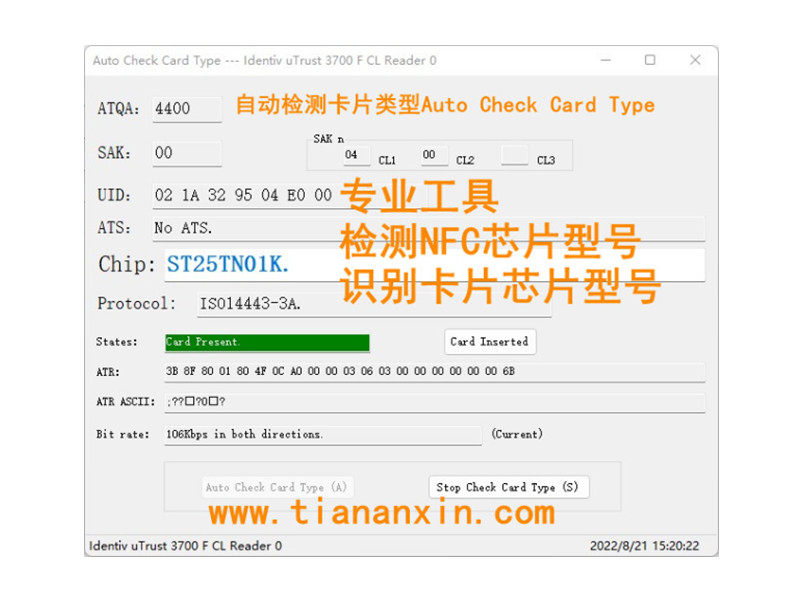This screenshot has width=800, height=600.
Task: Click the ATQA: label
Action: pyautogui.click(x=118, y=109)
